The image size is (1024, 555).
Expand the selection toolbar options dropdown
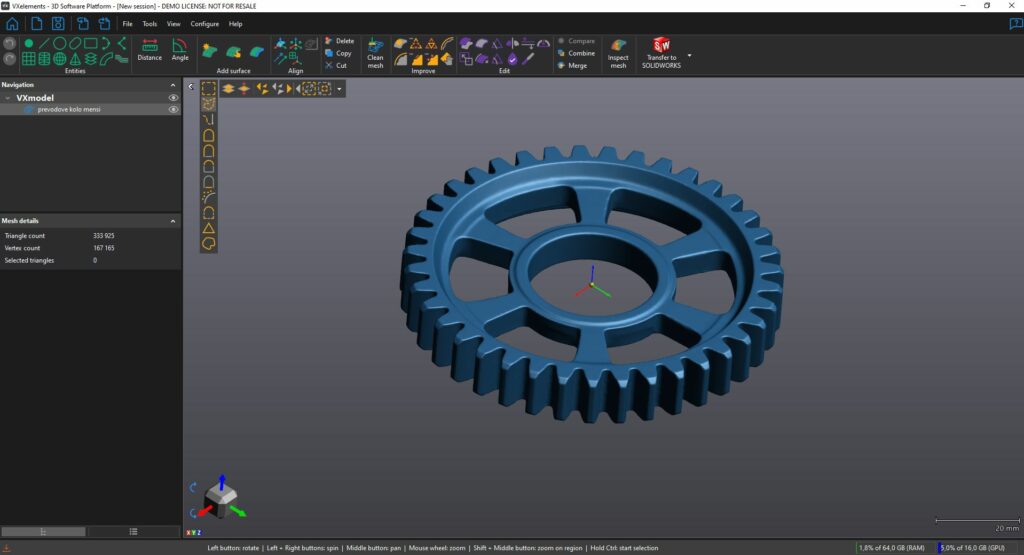tap(340, 89)
